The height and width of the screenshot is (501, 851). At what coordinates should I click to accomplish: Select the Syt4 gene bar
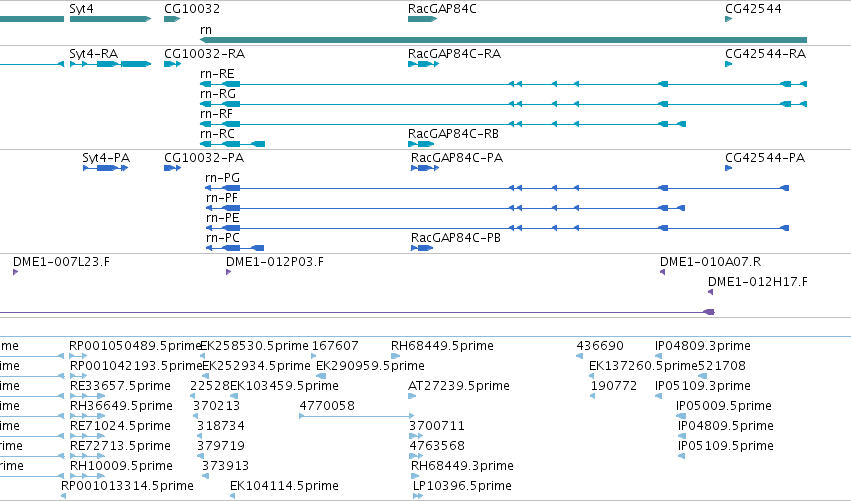110,19
